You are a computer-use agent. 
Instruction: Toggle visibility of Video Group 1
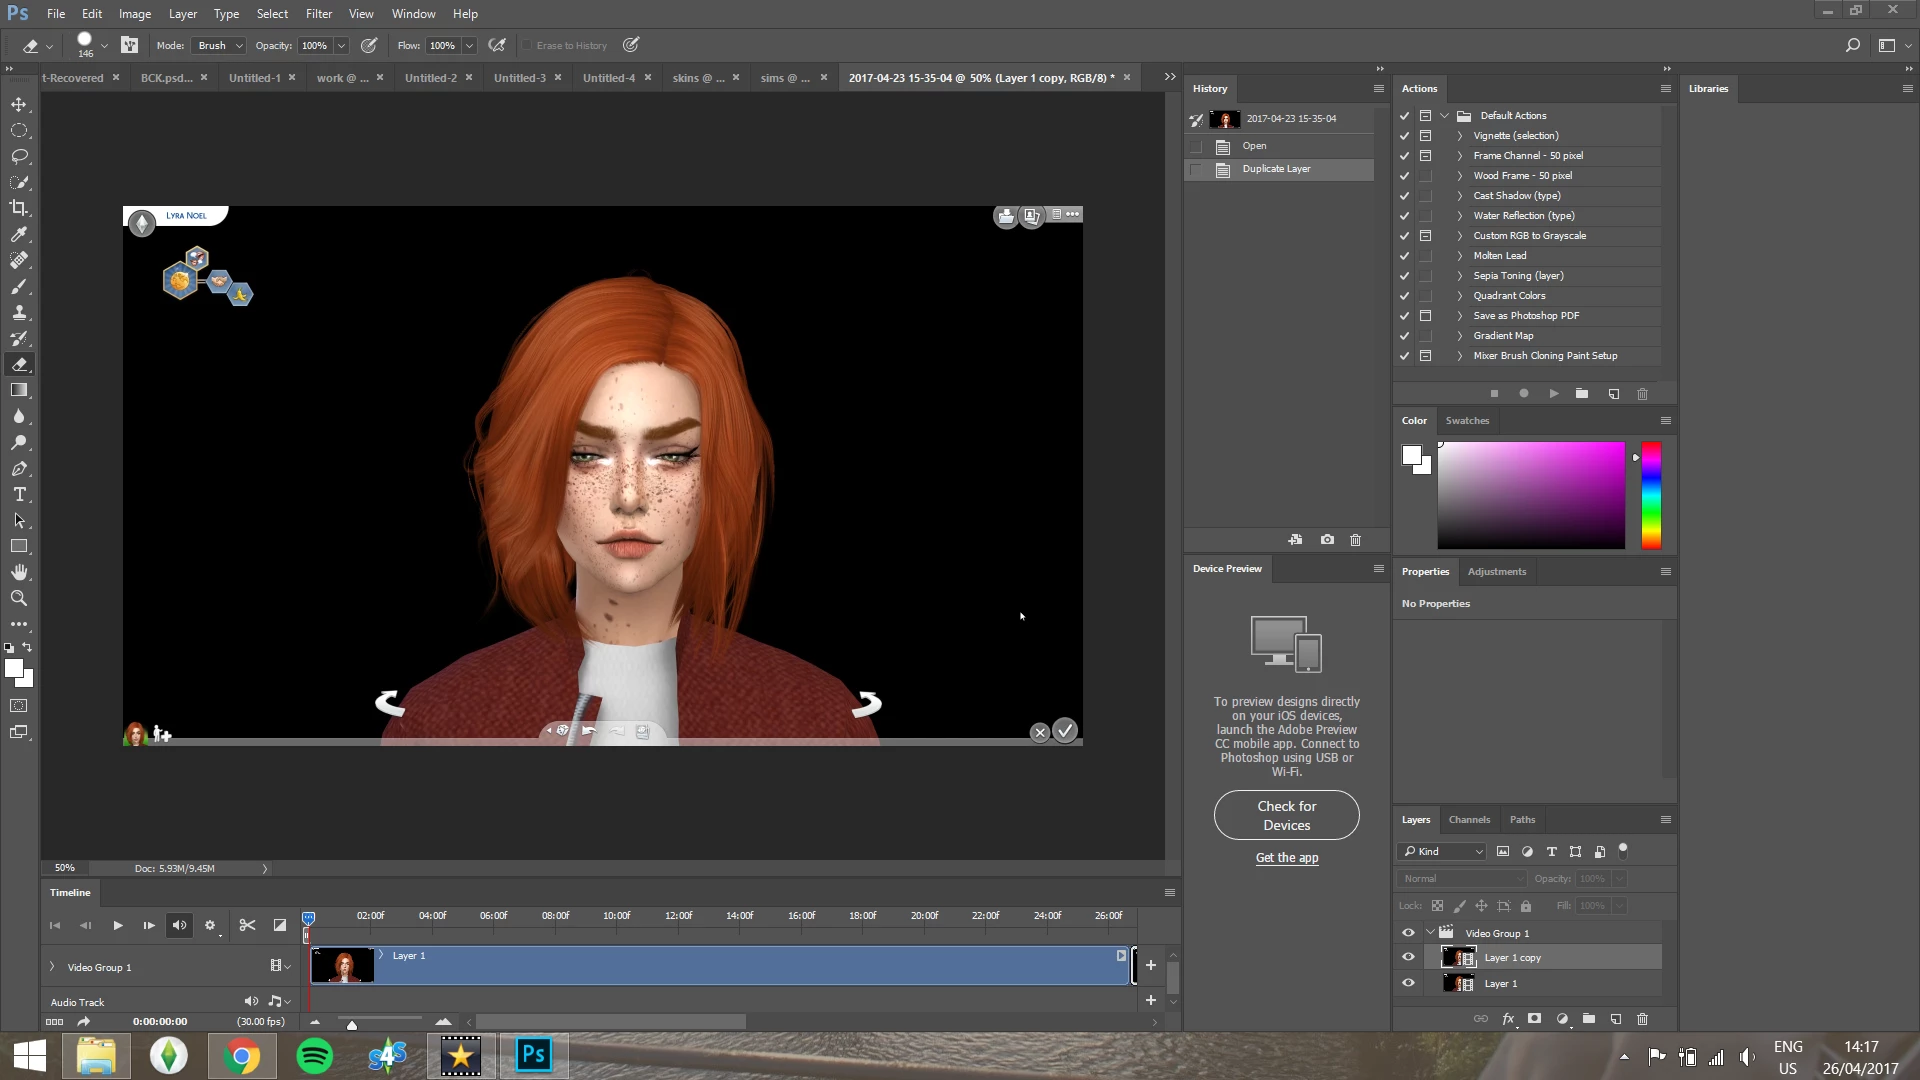1408,933
